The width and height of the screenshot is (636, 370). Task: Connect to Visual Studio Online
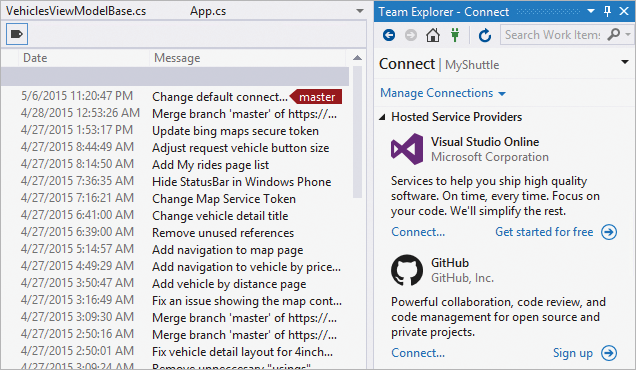(x=418, y=232)
